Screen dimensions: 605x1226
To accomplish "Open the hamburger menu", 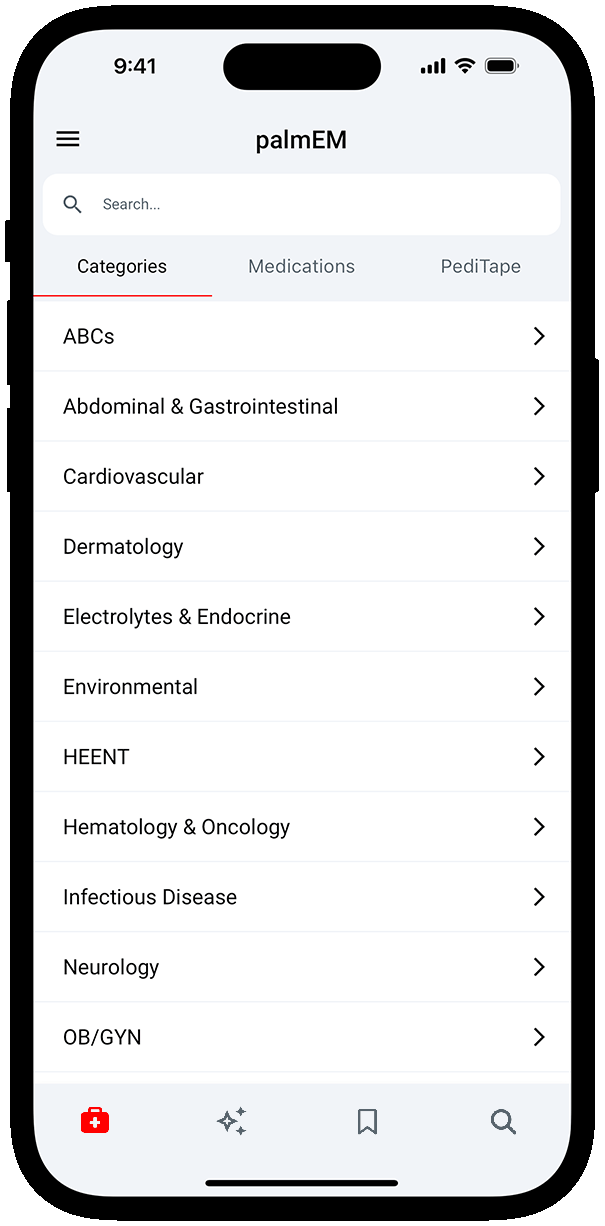I will [68, 140].
